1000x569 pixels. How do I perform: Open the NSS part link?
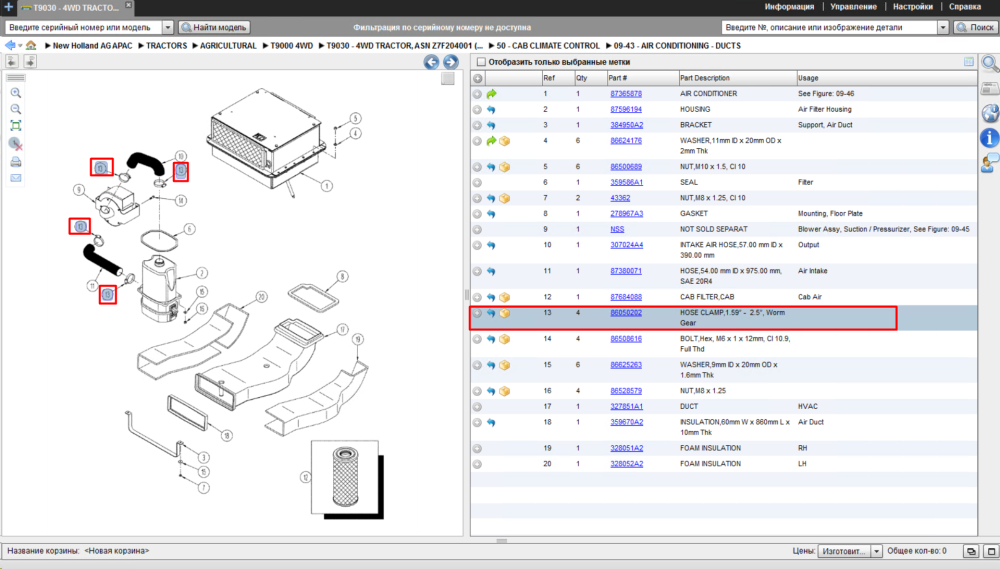pos(617,230)
